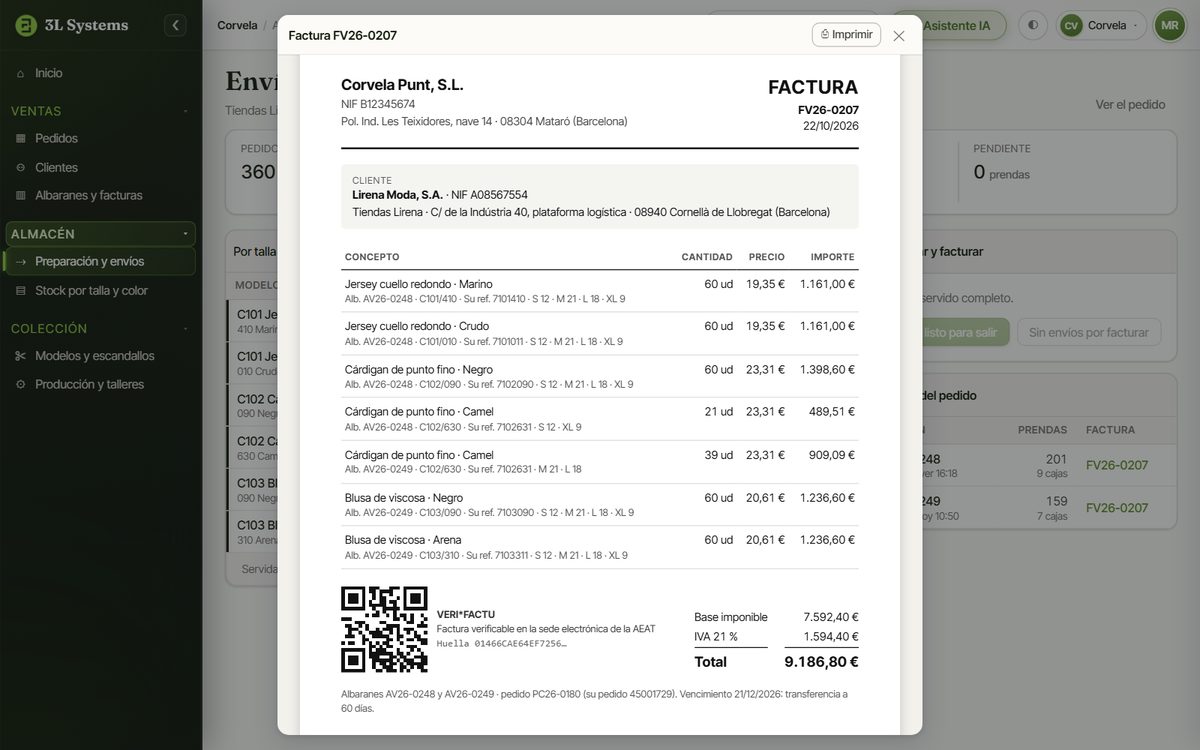This screenshot has width=1200, height=750.
Task: Open FV26-0207 link in the 201 prendas row
Action: coord(1117,465)
